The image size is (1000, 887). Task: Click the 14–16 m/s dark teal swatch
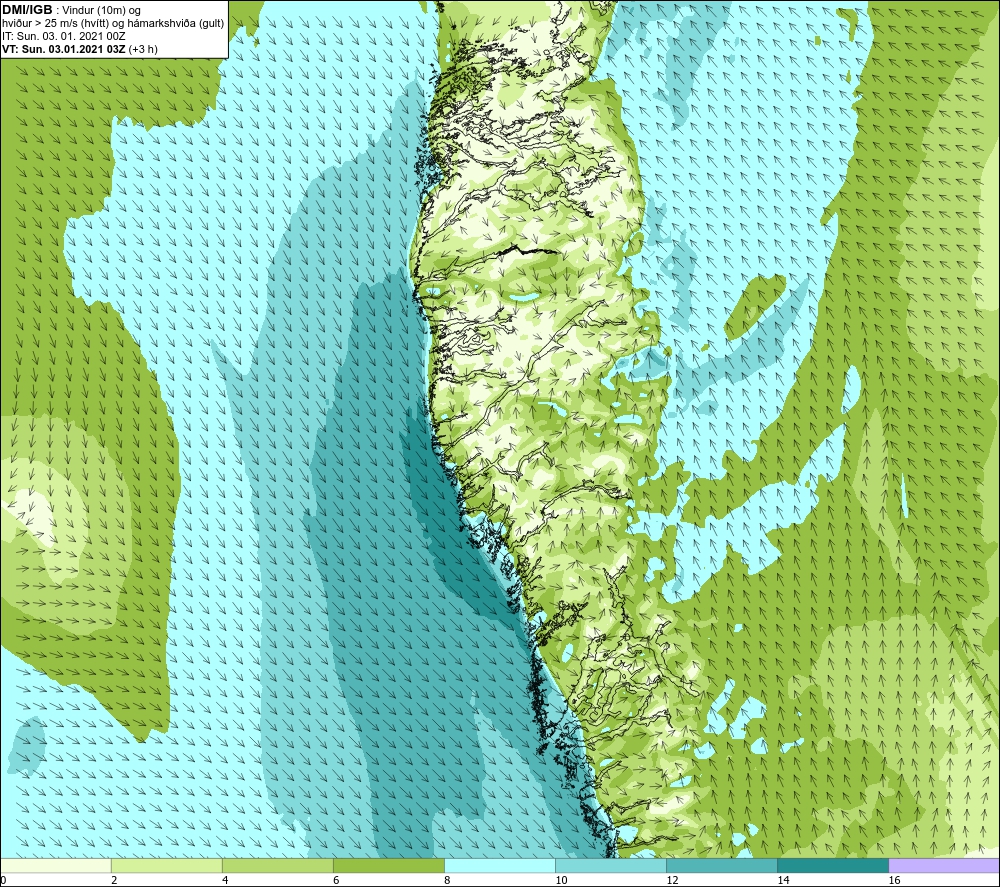click(833, 866)
